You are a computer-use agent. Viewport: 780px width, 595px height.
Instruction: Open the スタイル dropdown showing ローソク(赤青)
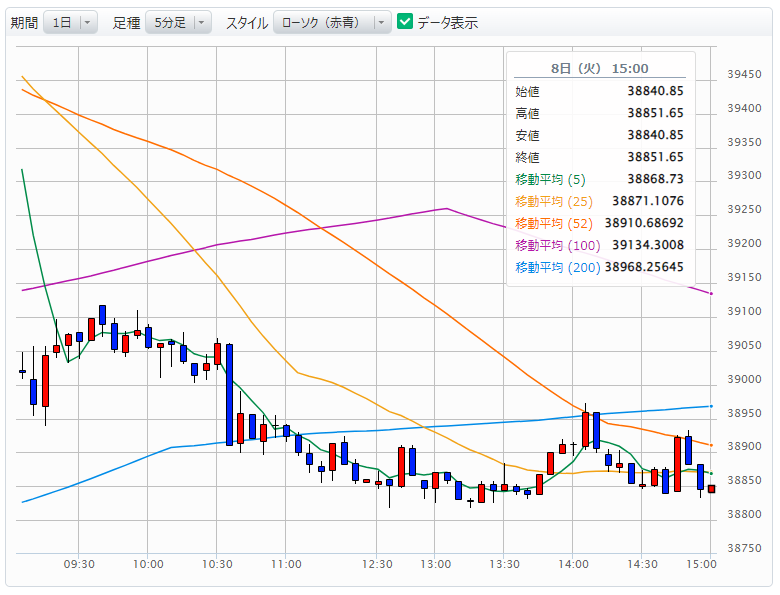click(x=331, y=22)
